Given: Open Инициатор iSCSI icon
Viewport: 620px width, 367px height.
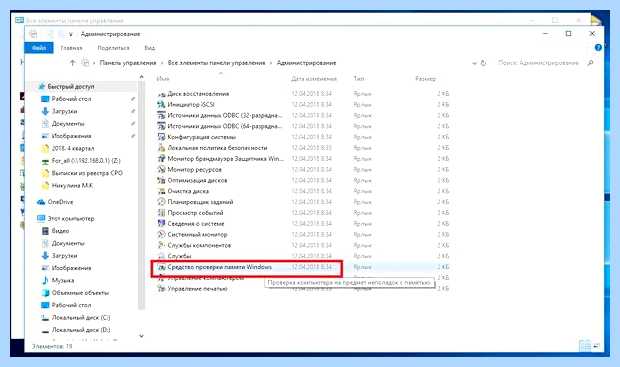Looking at the screenshot, I should coord(161,105).
